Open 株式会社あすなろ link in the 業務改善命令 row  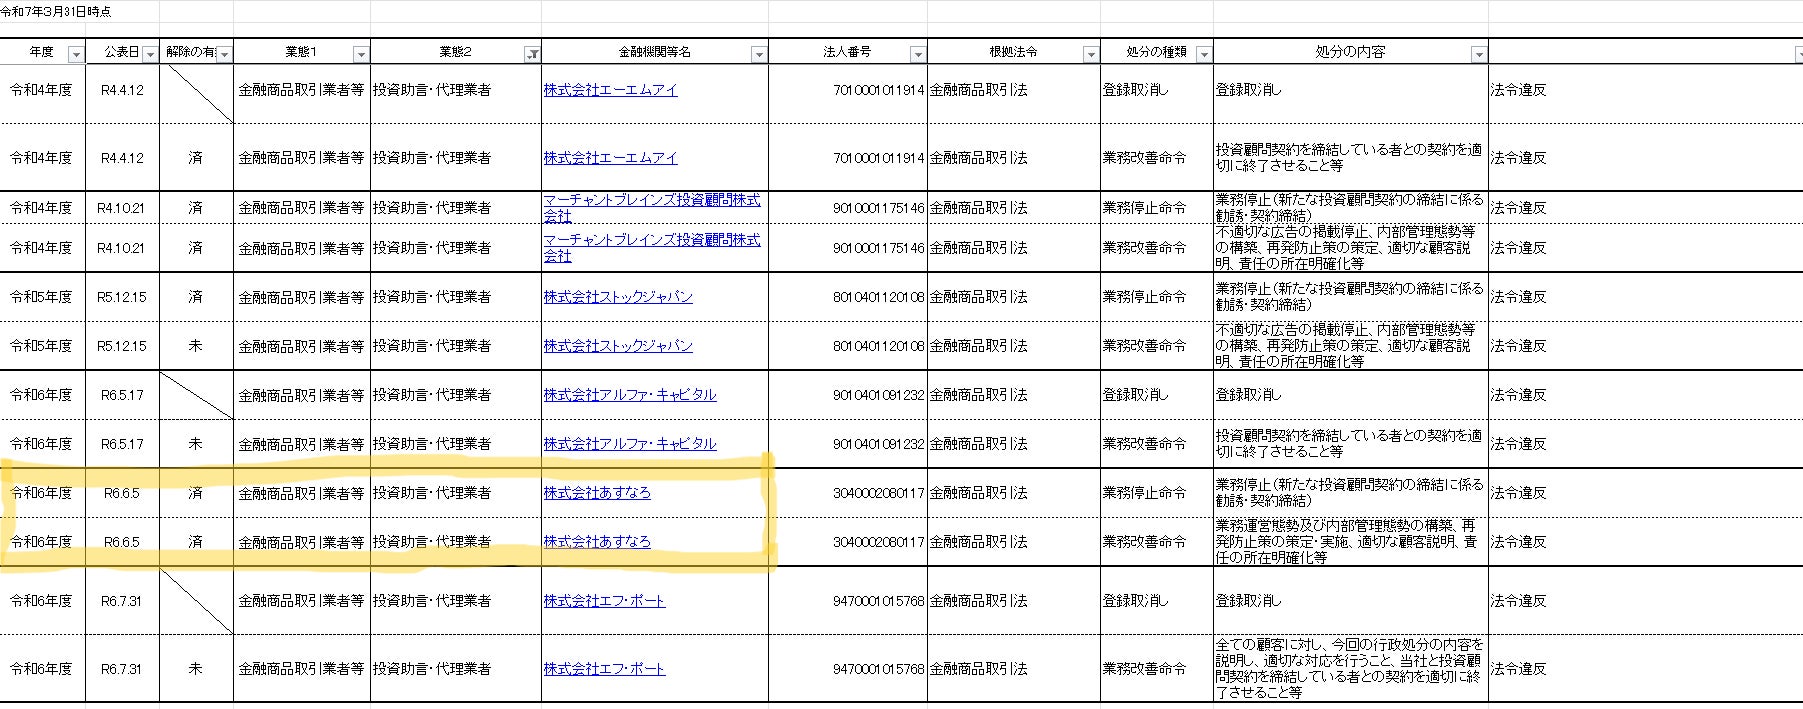[x=597, y=542]
